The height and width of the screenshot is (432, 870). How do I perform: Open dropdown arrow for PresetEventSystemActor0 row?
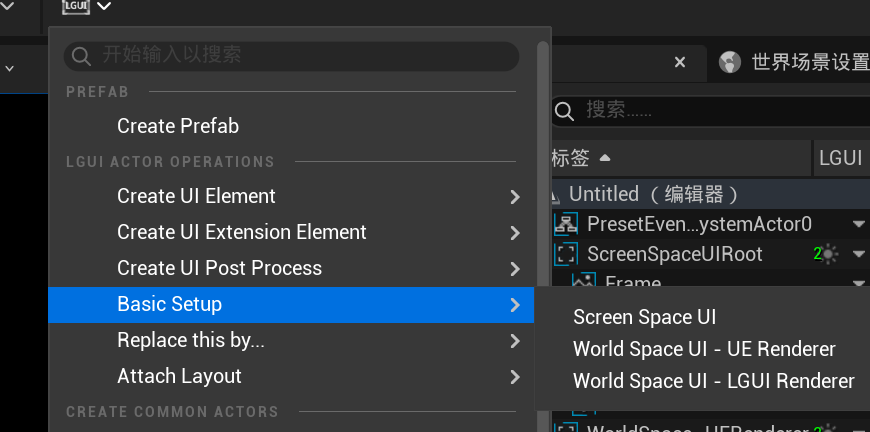click(858, 224)
